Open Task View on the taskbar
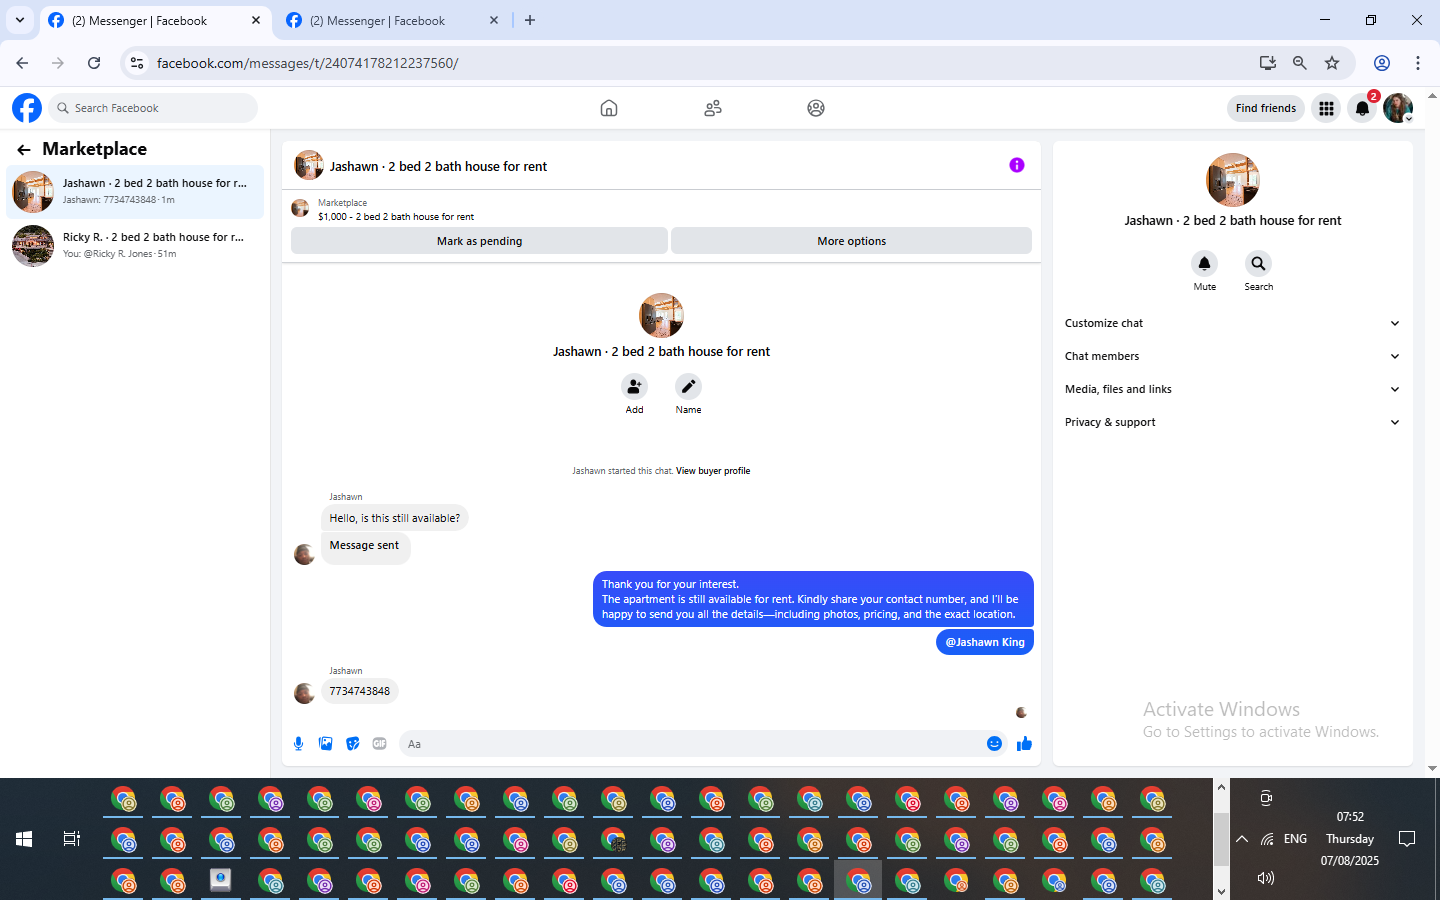Screen dimensions: 1440x900 72,839
